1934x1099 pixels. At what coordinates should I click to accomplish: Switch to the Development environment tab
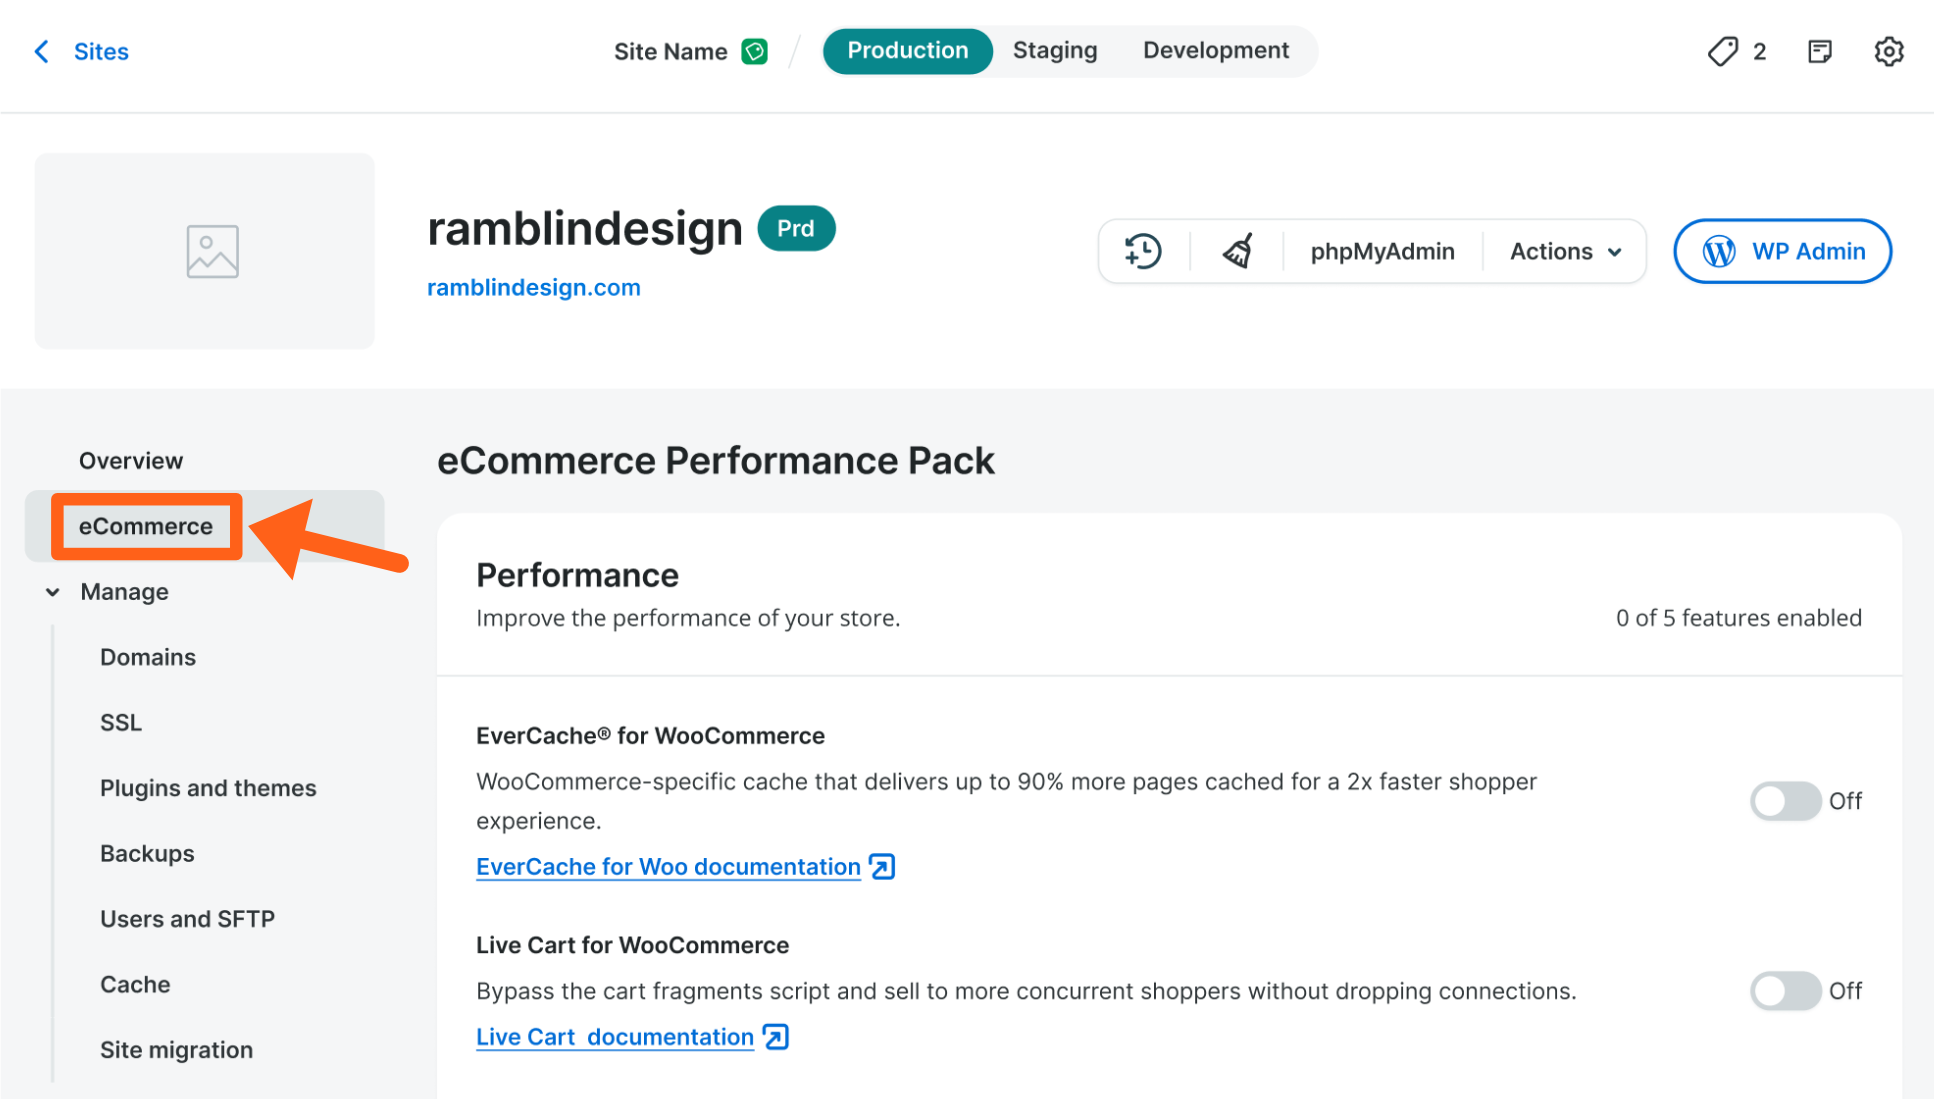[1215, 51]
